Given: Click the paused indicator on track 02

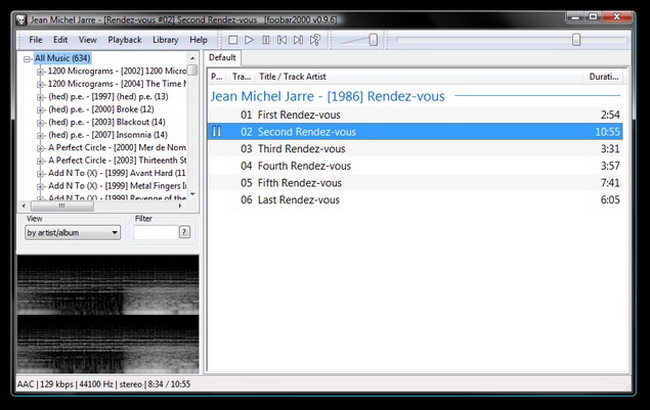Looking at the screenshot, I should click(216, 132).
